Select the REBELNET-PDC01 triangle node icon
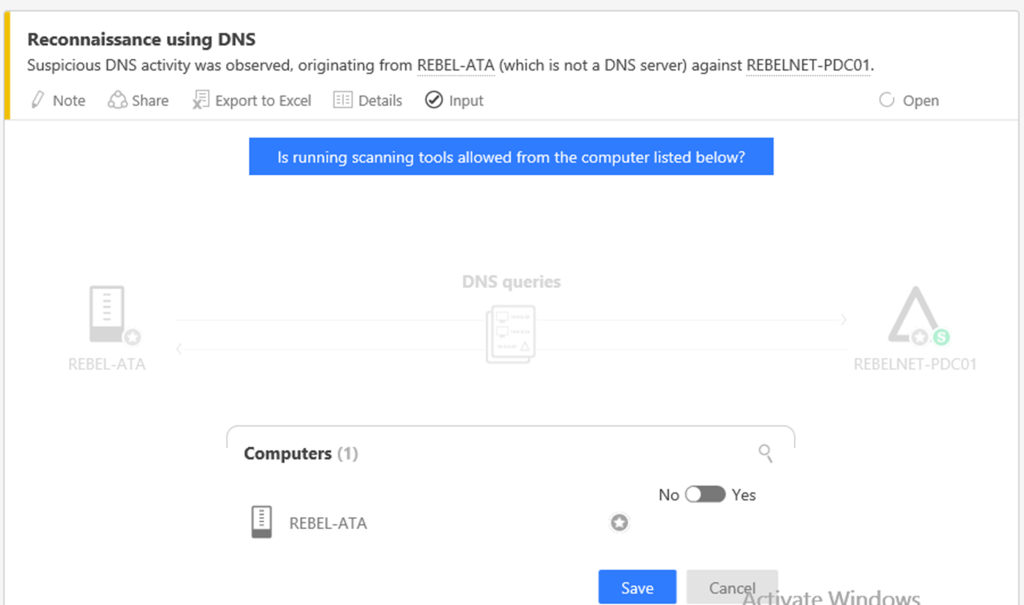This screenshot has width=1024, height=605. 914,320
